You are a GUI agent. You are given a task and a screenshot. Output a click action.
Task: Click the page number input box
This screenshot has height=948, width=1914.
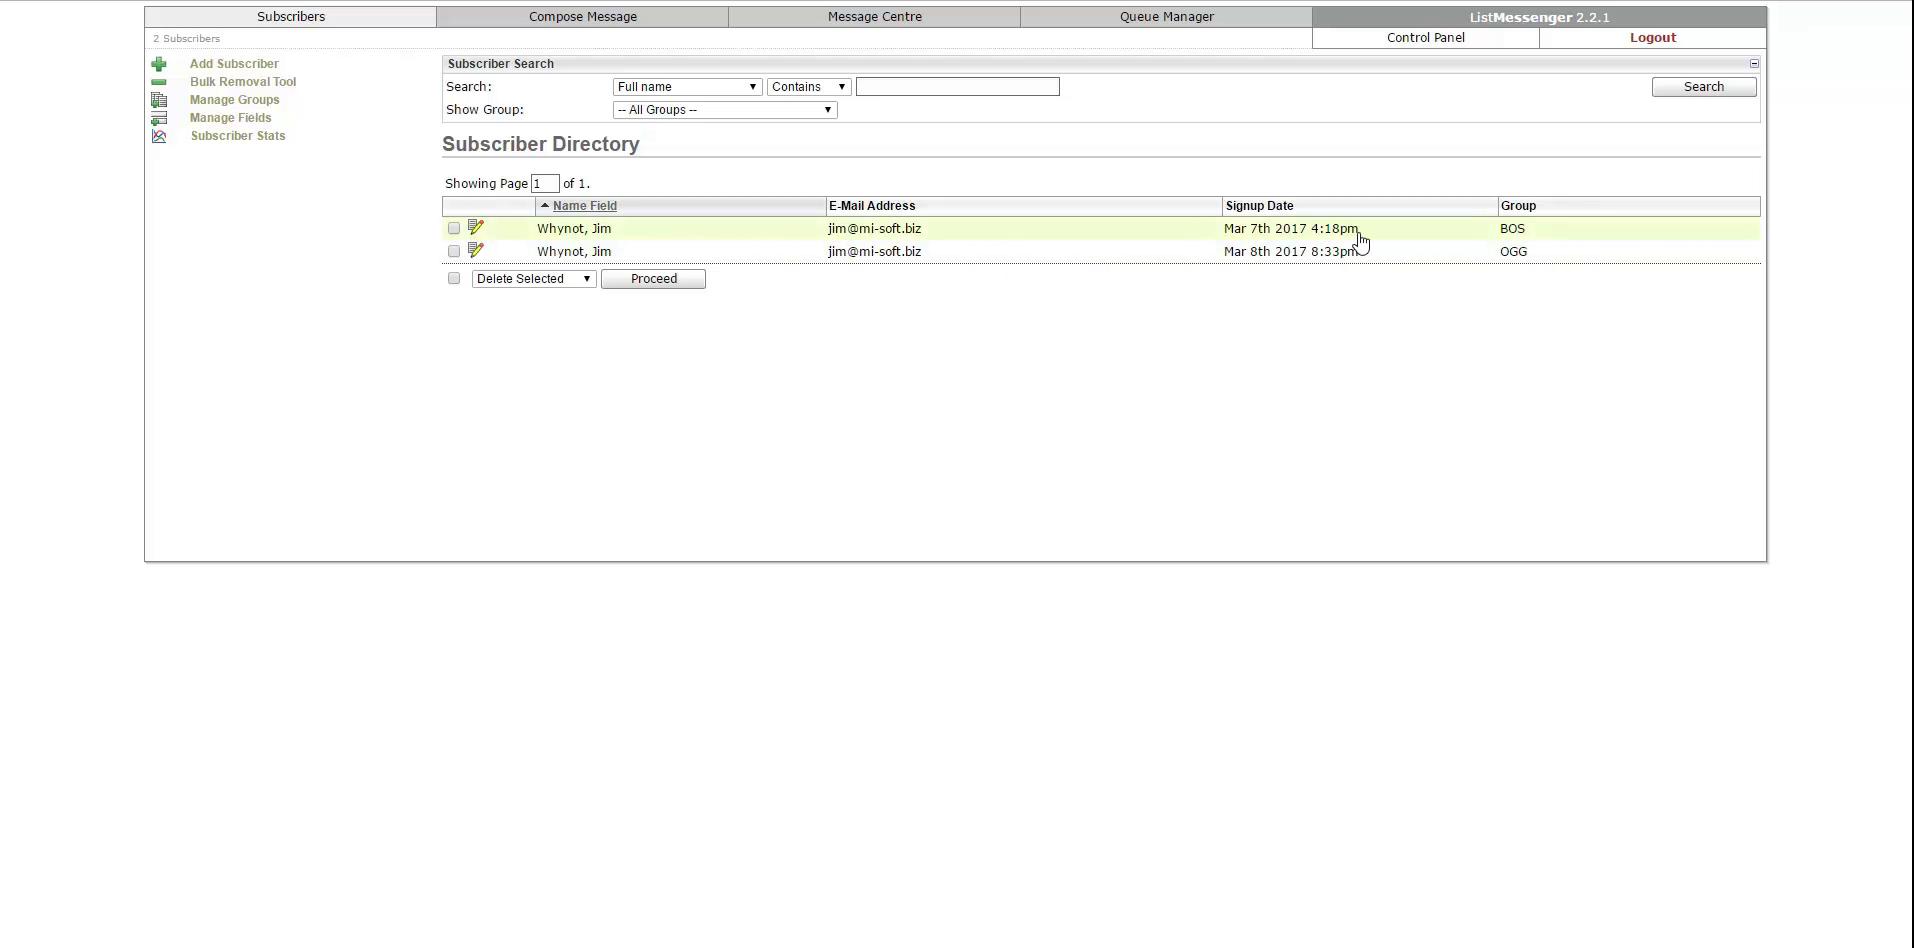point(545,184)
